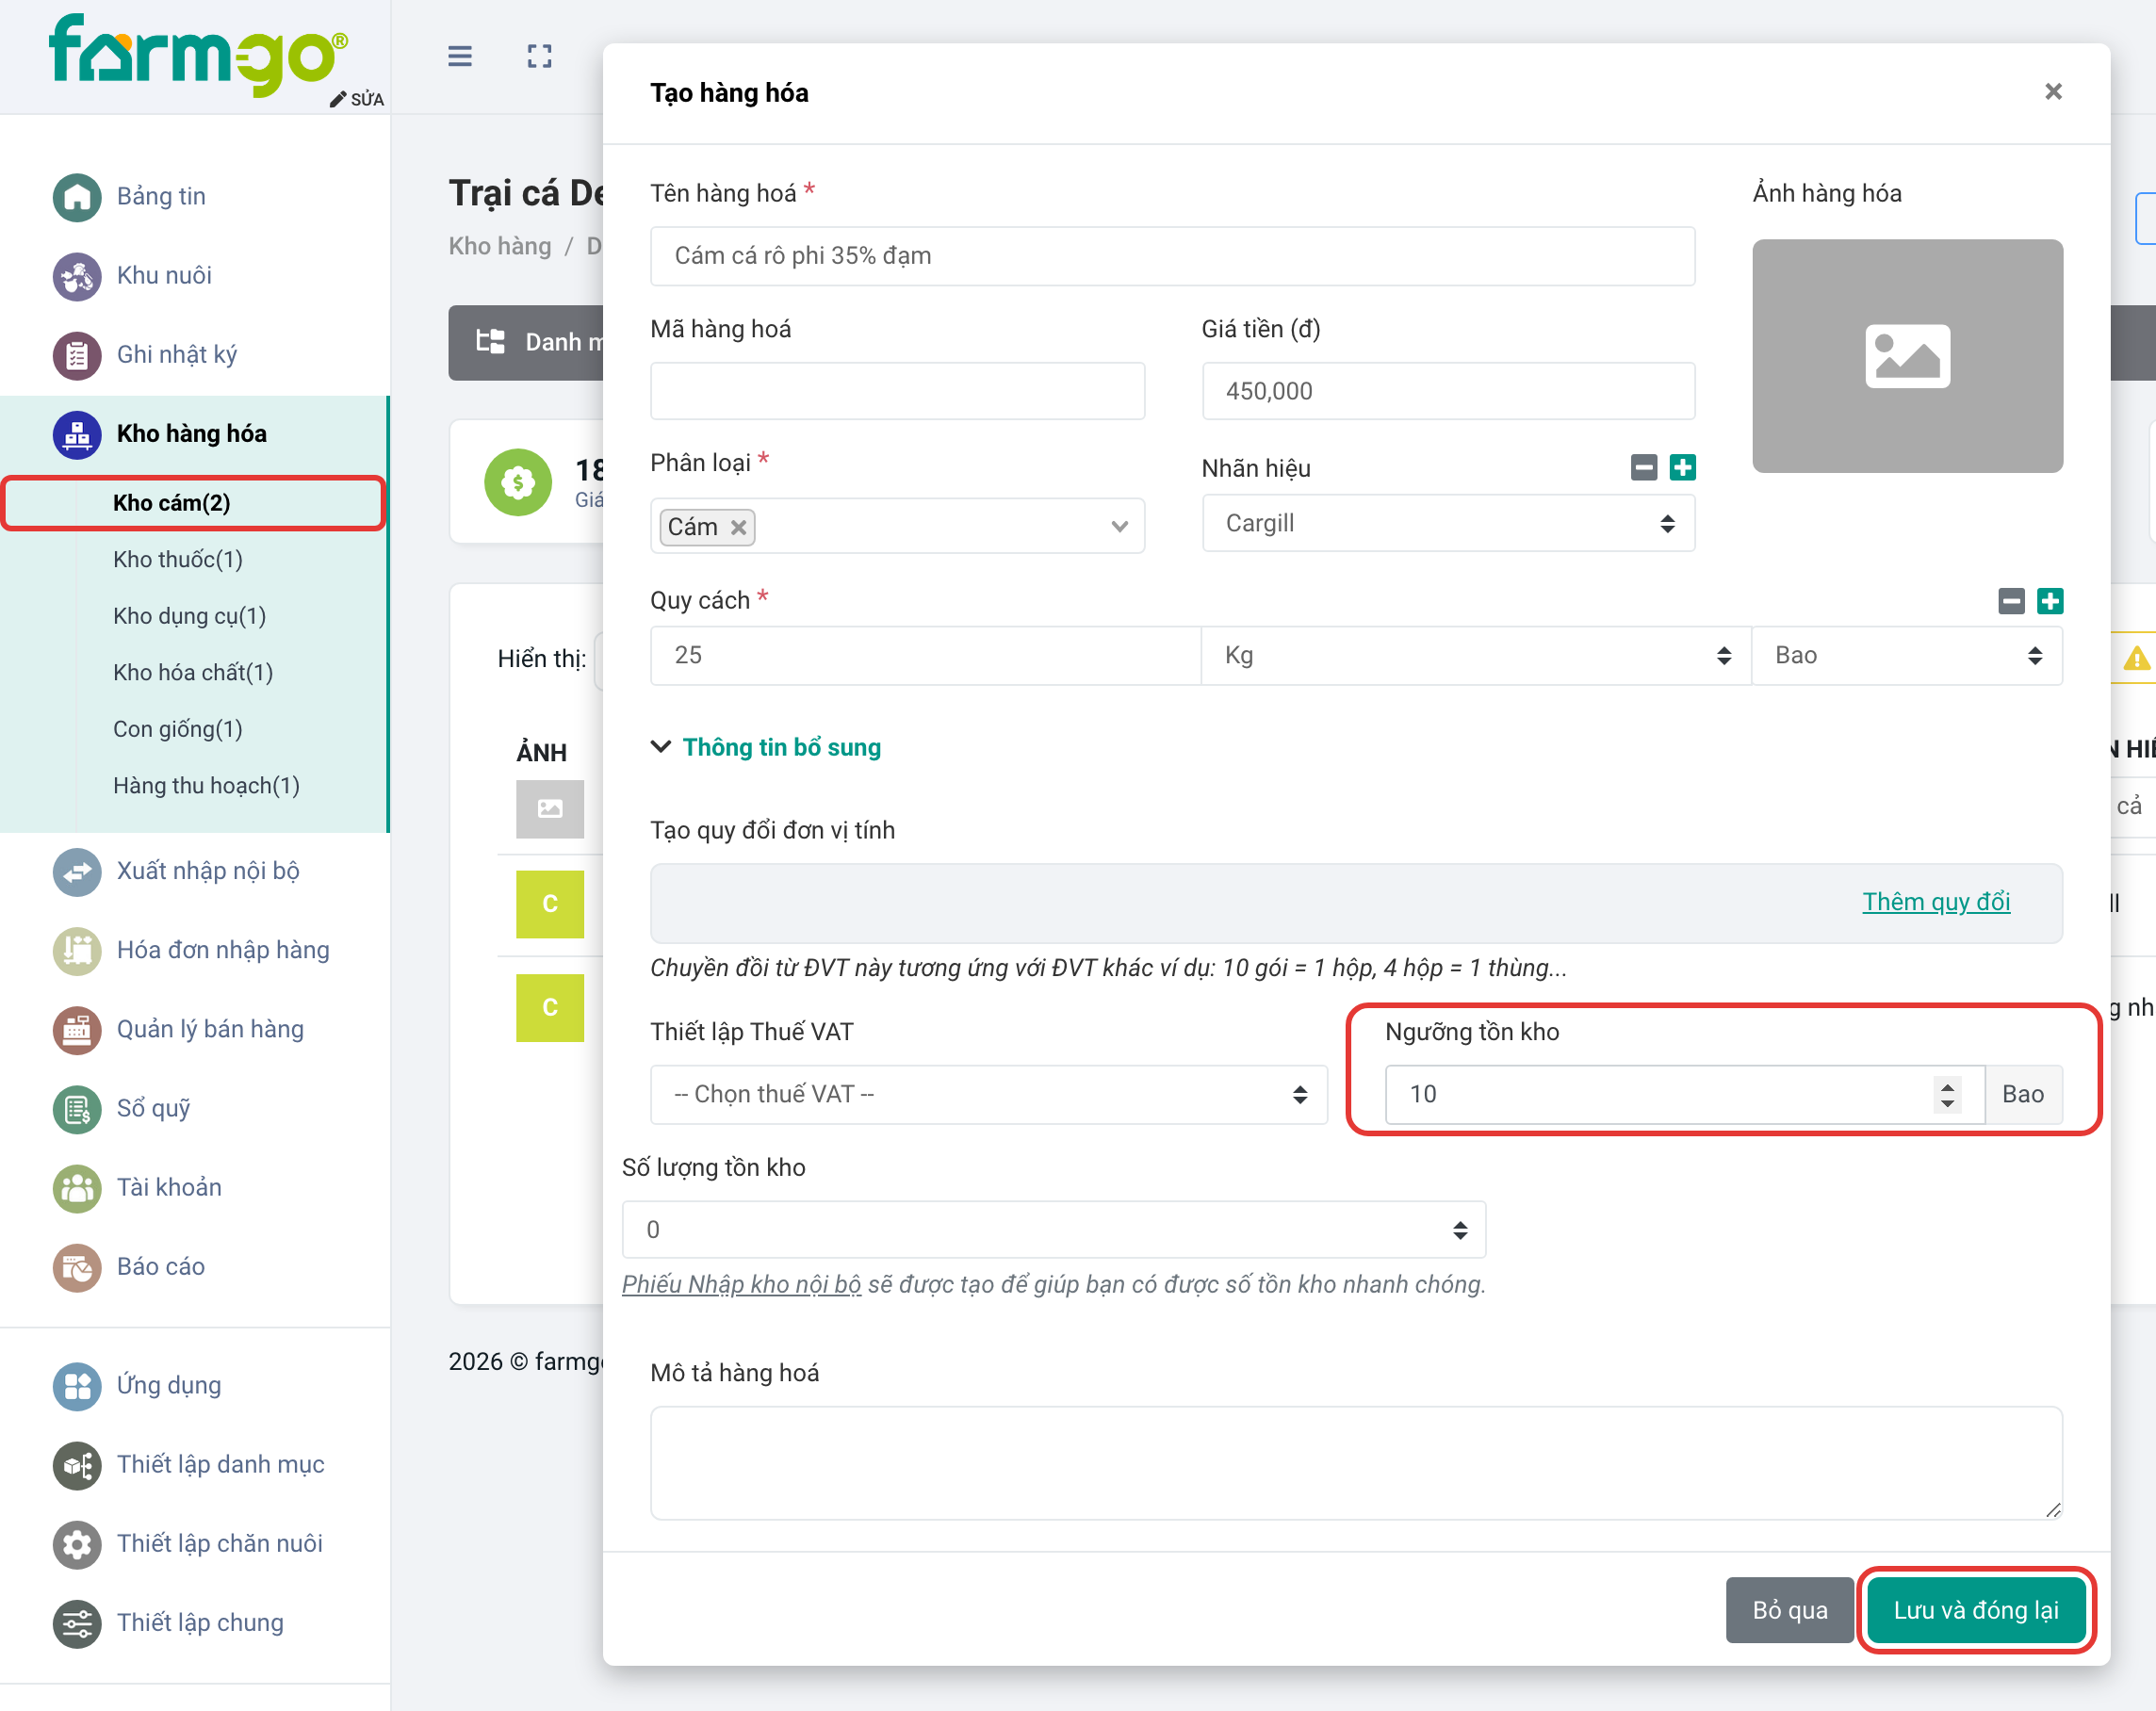Open Thiết lập chăn nuôi gear icon
This screenshot has width=2156, height=1711.
click(x=77, y=1543)
